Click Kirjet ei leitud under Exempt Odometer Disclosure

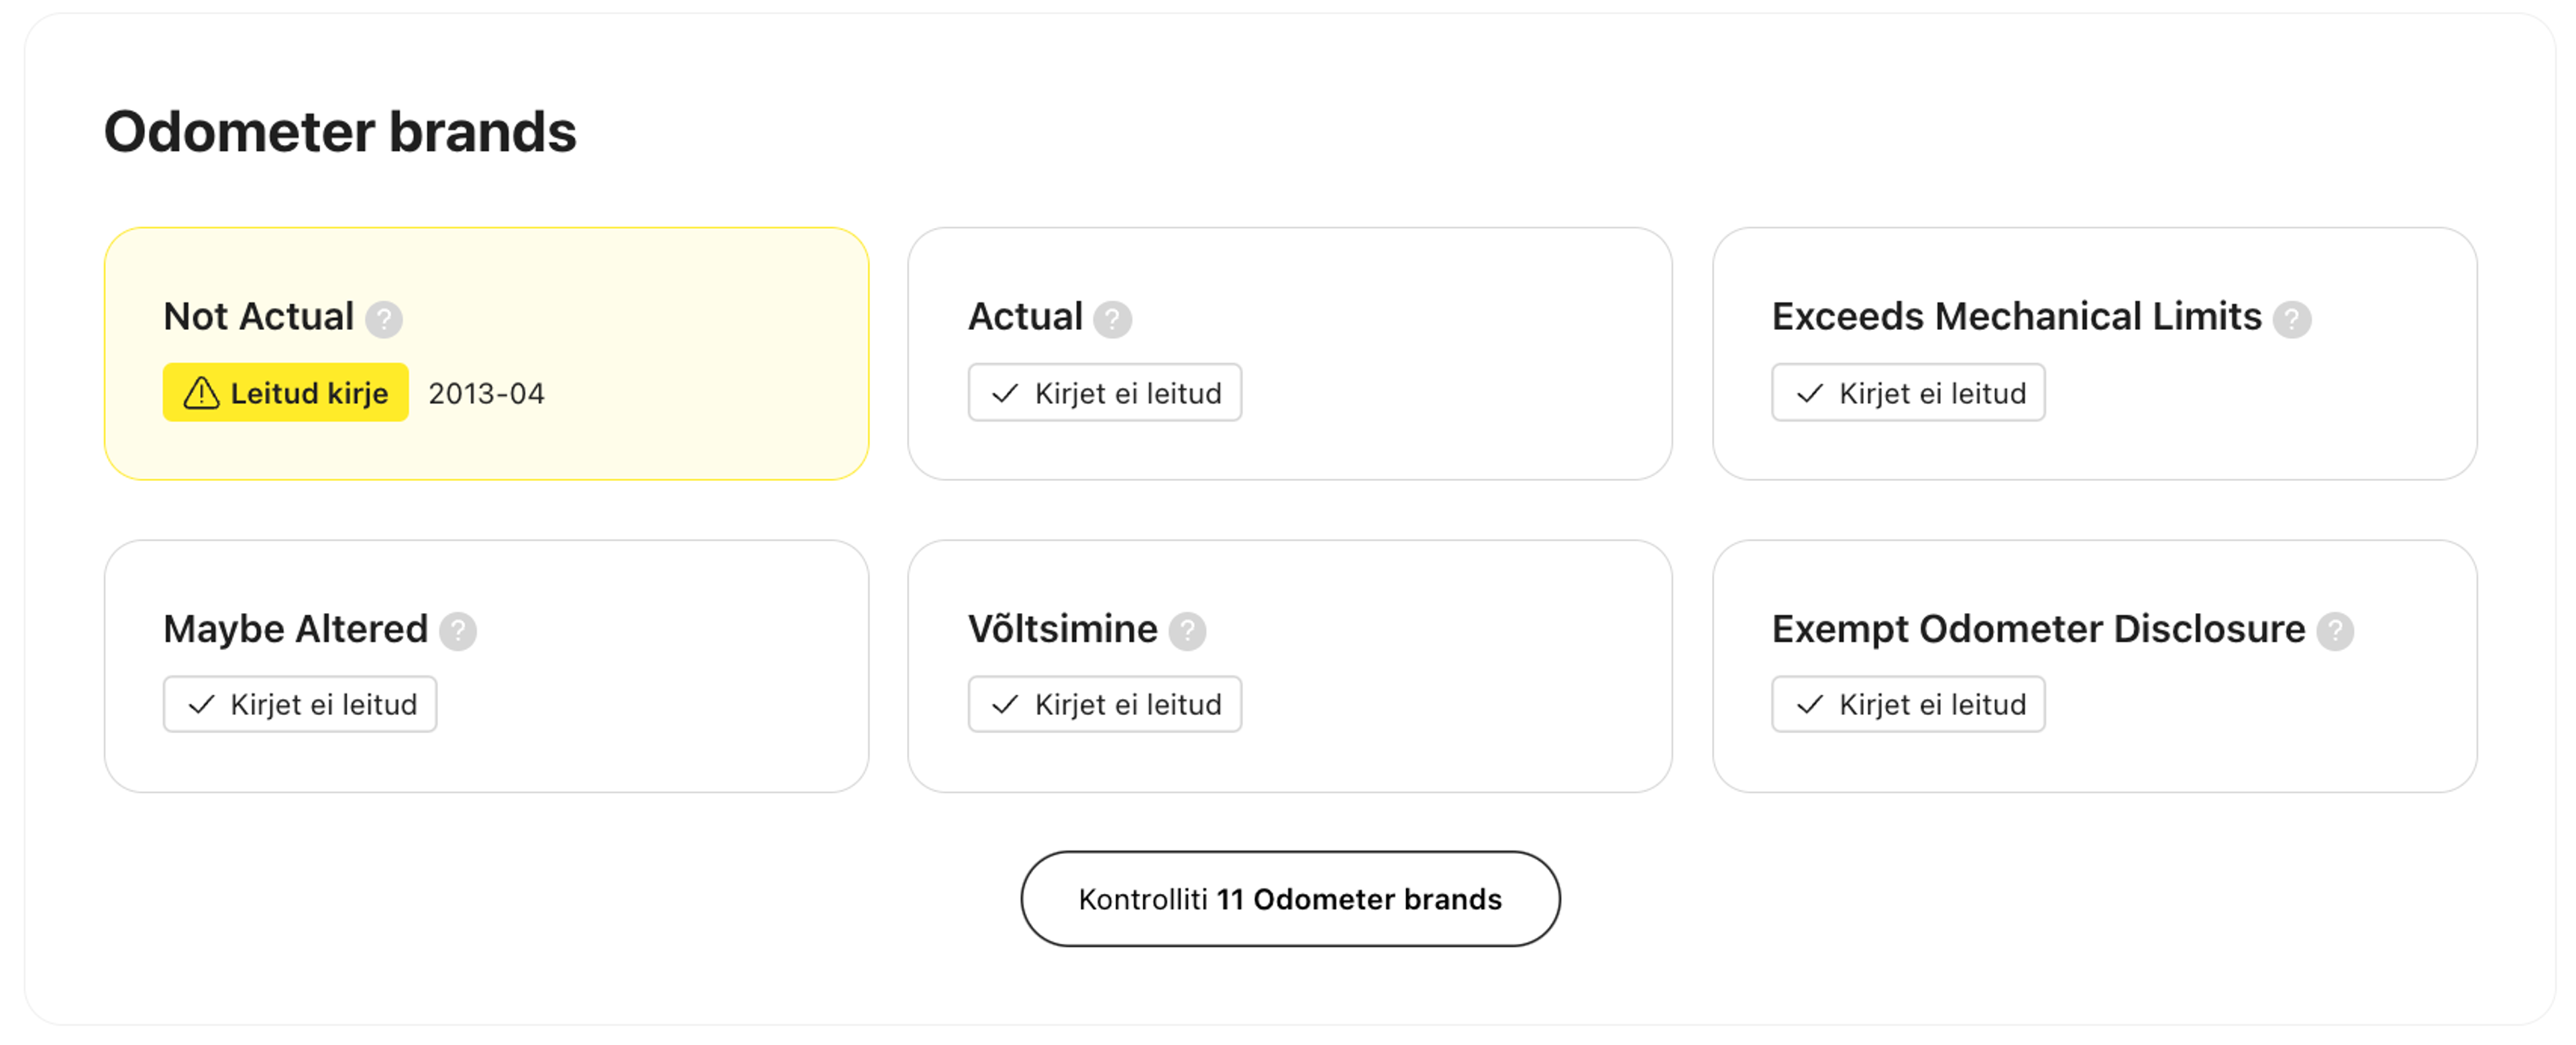point(1908,705)
